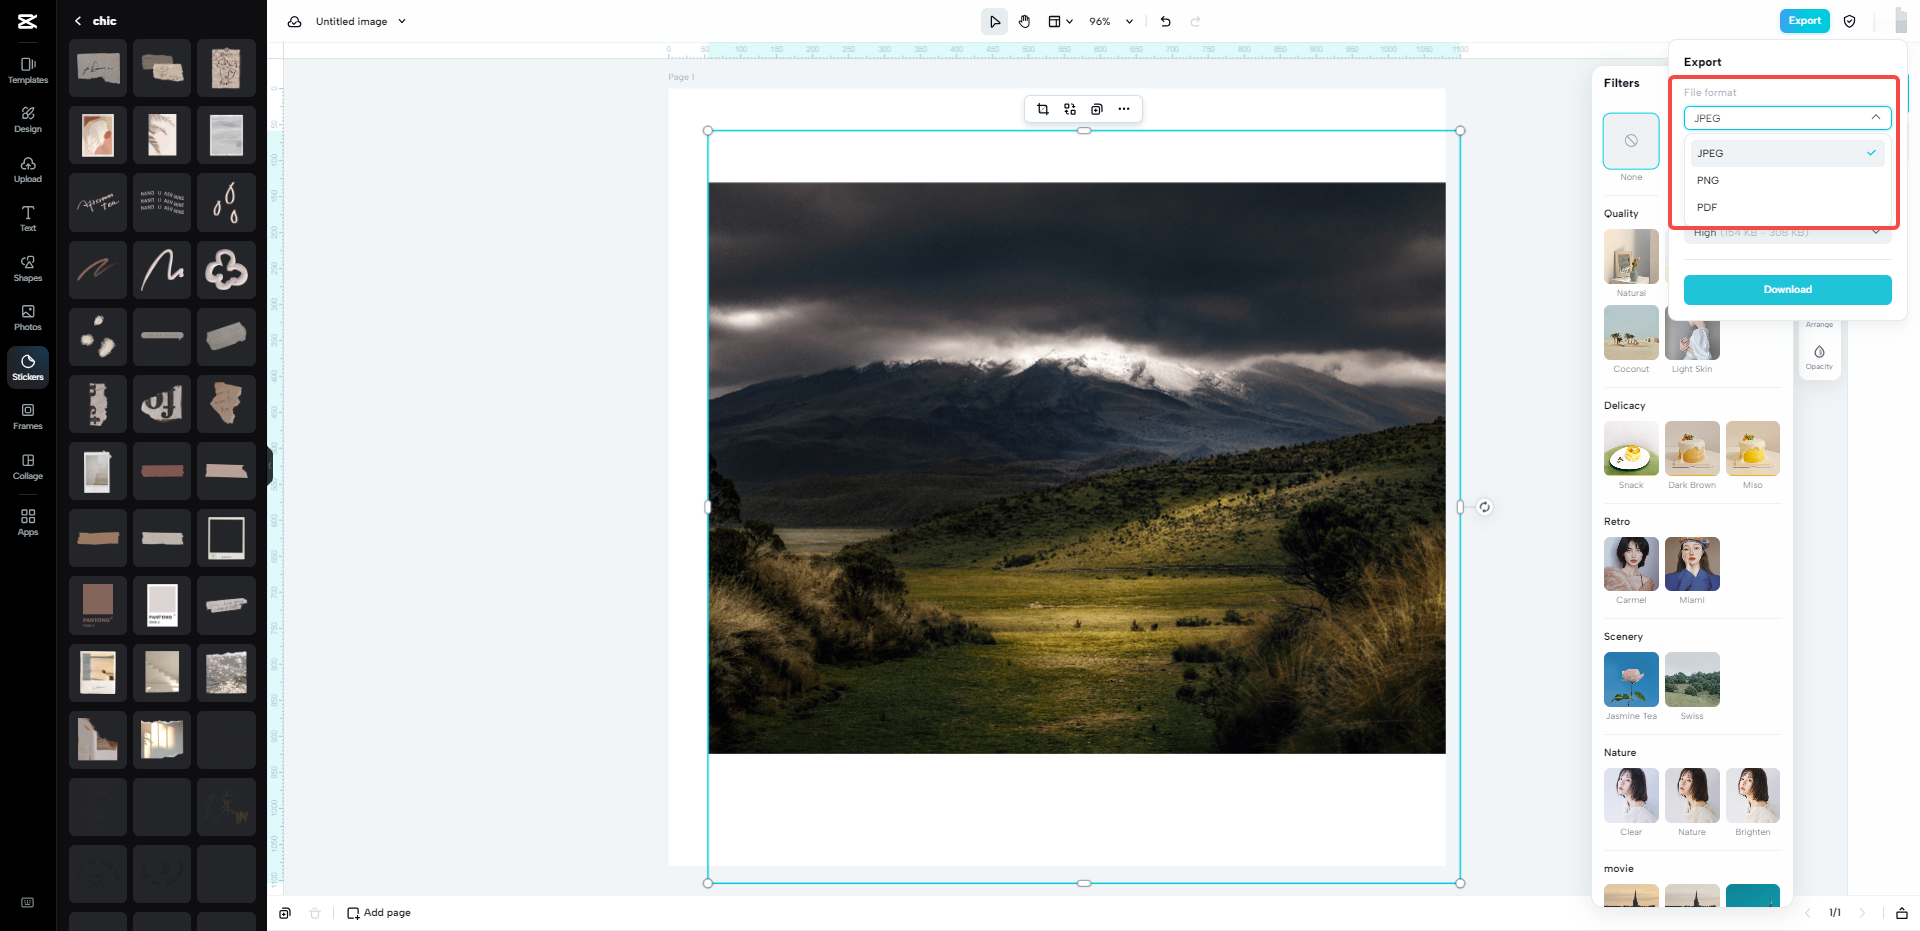The image size is (1920, 931).
Task: Click the Add page button
Action: (378, 913)
